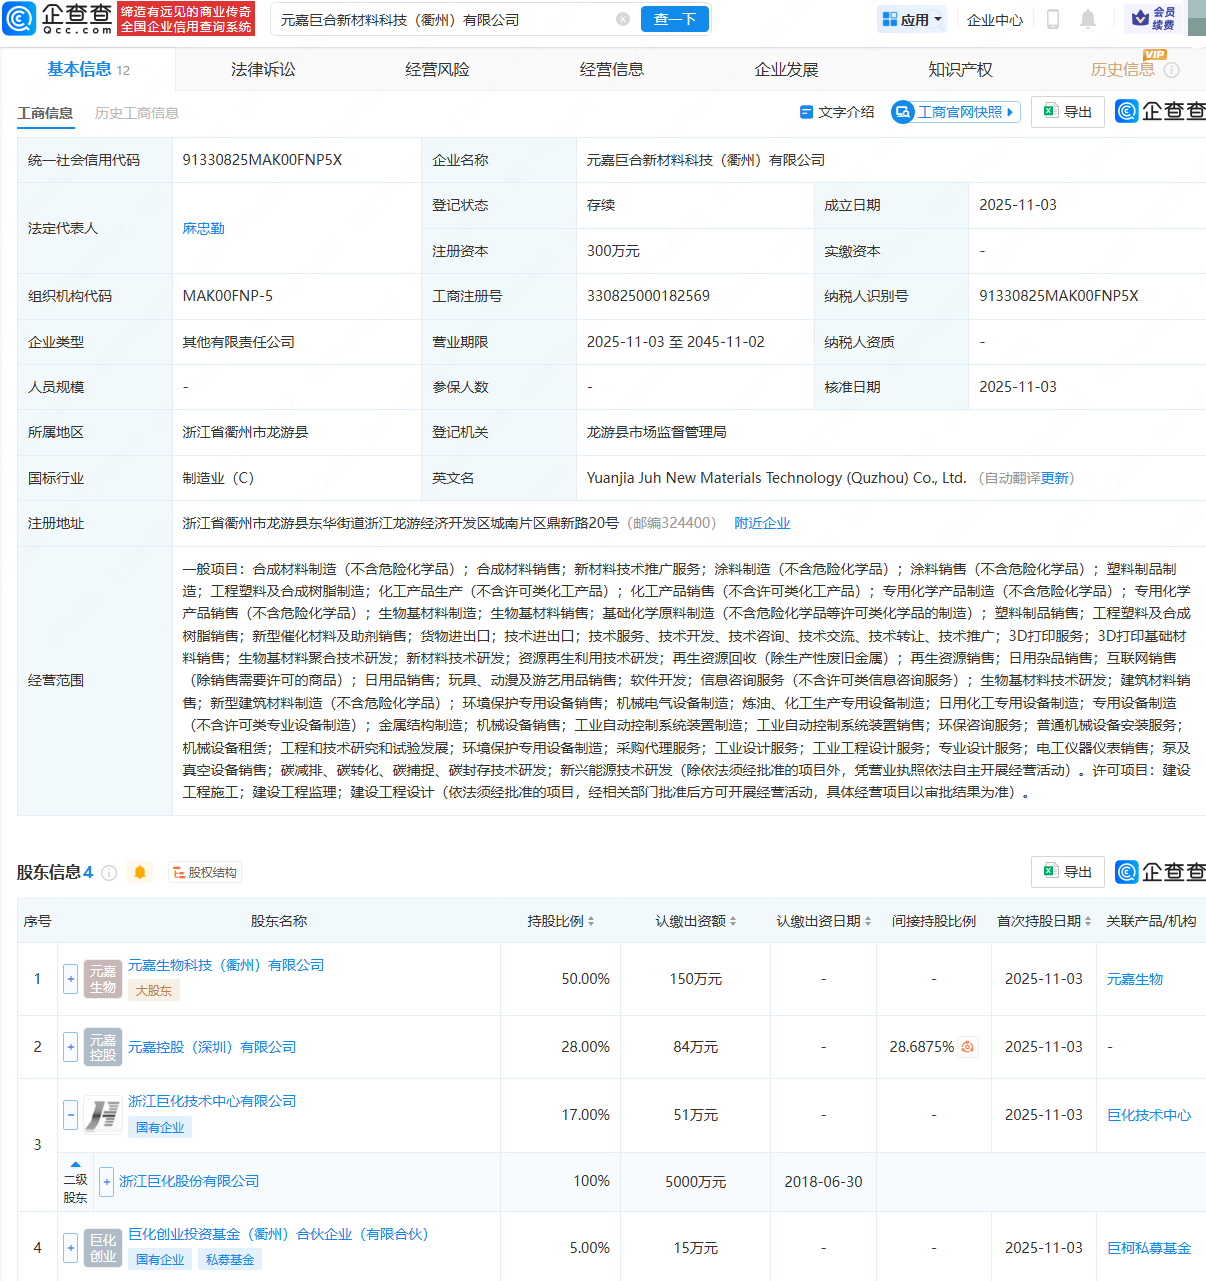
Task: Click the 查一下 search button
Action: pyautogui.click(x=674, y=19)
